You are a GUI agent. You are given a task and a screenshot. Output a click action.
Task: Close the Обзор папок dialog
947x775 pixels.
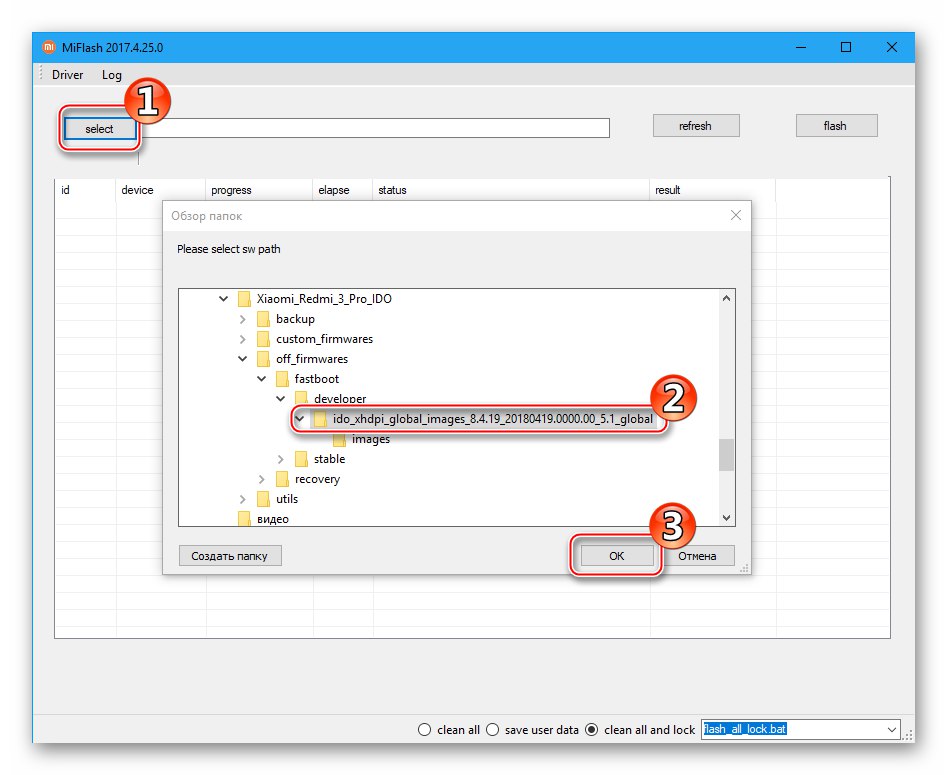point(736,215)
